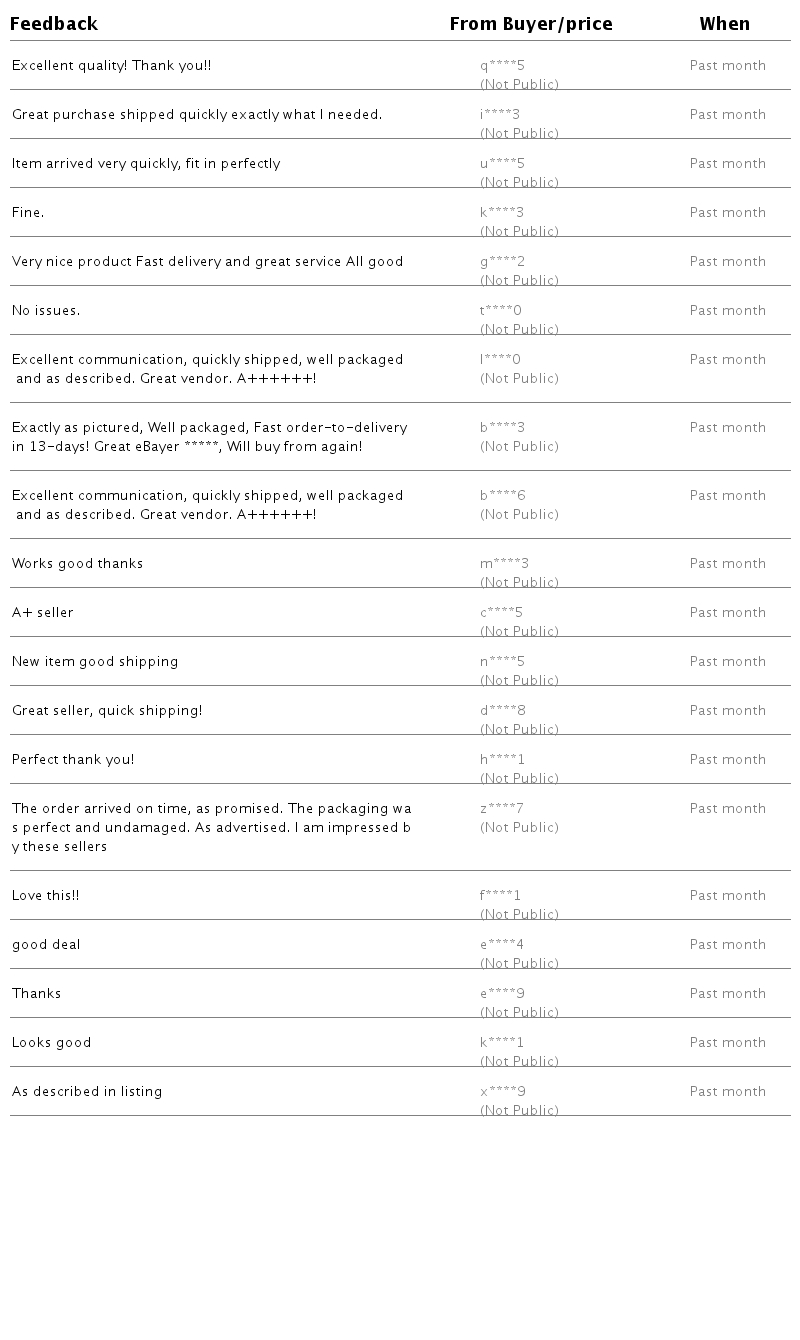This screenshot has height=1340, width=800.
Task: Click buyer x****9 username
Action: 502,1092
